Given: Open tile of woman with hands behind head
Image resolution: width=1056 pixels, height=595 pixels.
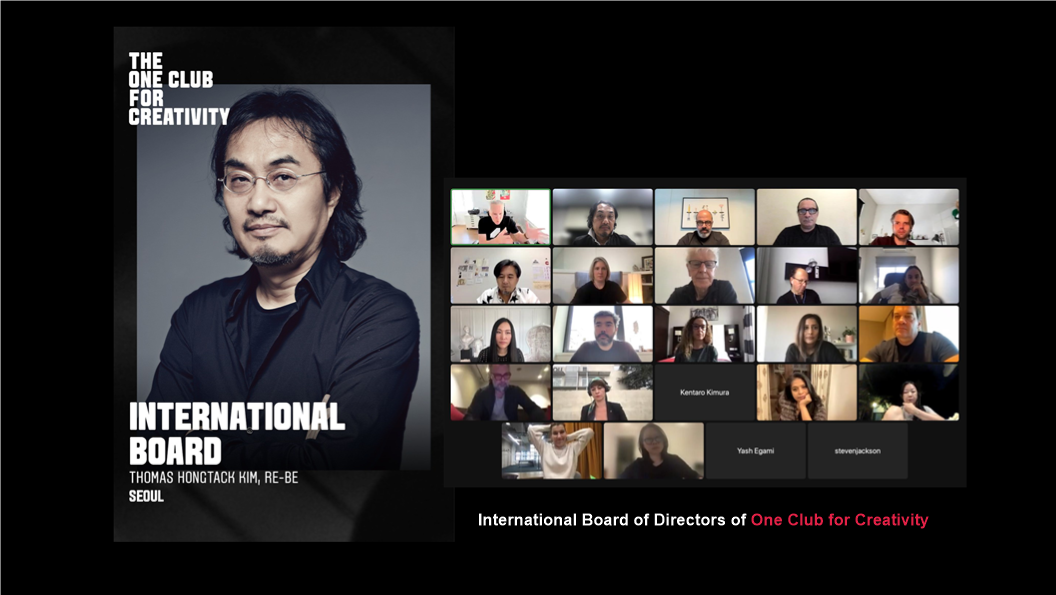Looking at the screenshot, I should click(x=552, y=451).
